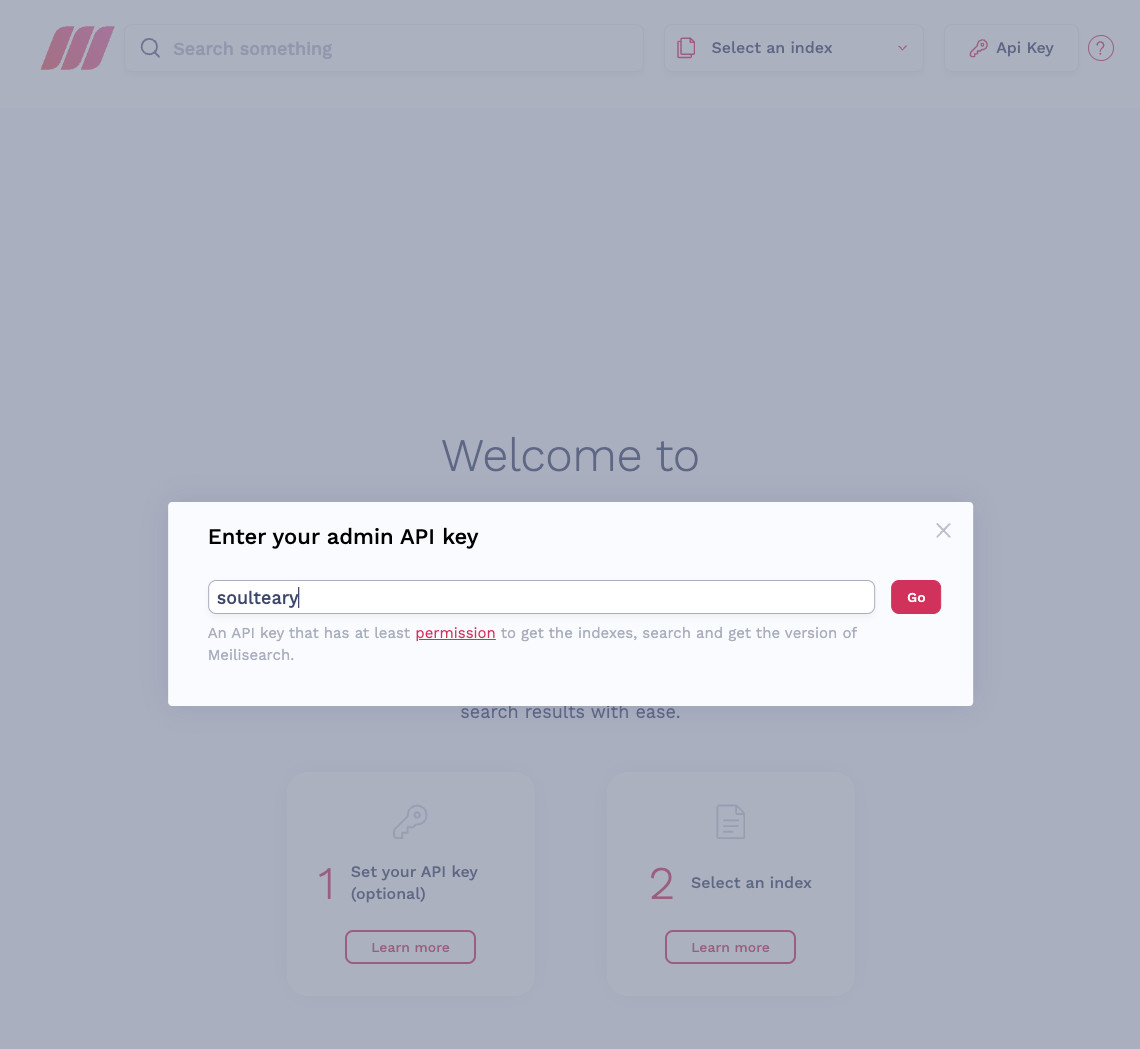
Task: Click the Meilisearch logo
Action: (x=78, y=48)
